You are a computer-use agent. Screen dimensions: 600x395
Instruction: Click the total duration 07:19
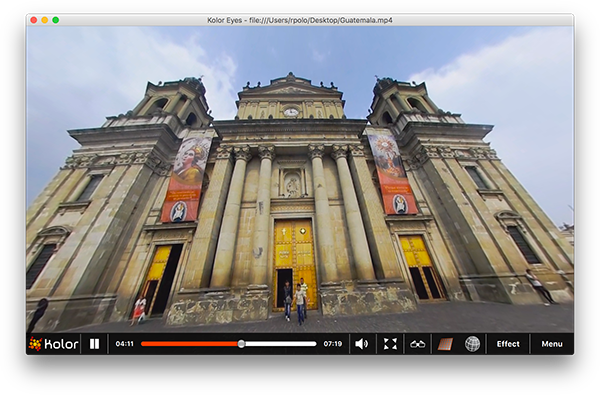333,344
